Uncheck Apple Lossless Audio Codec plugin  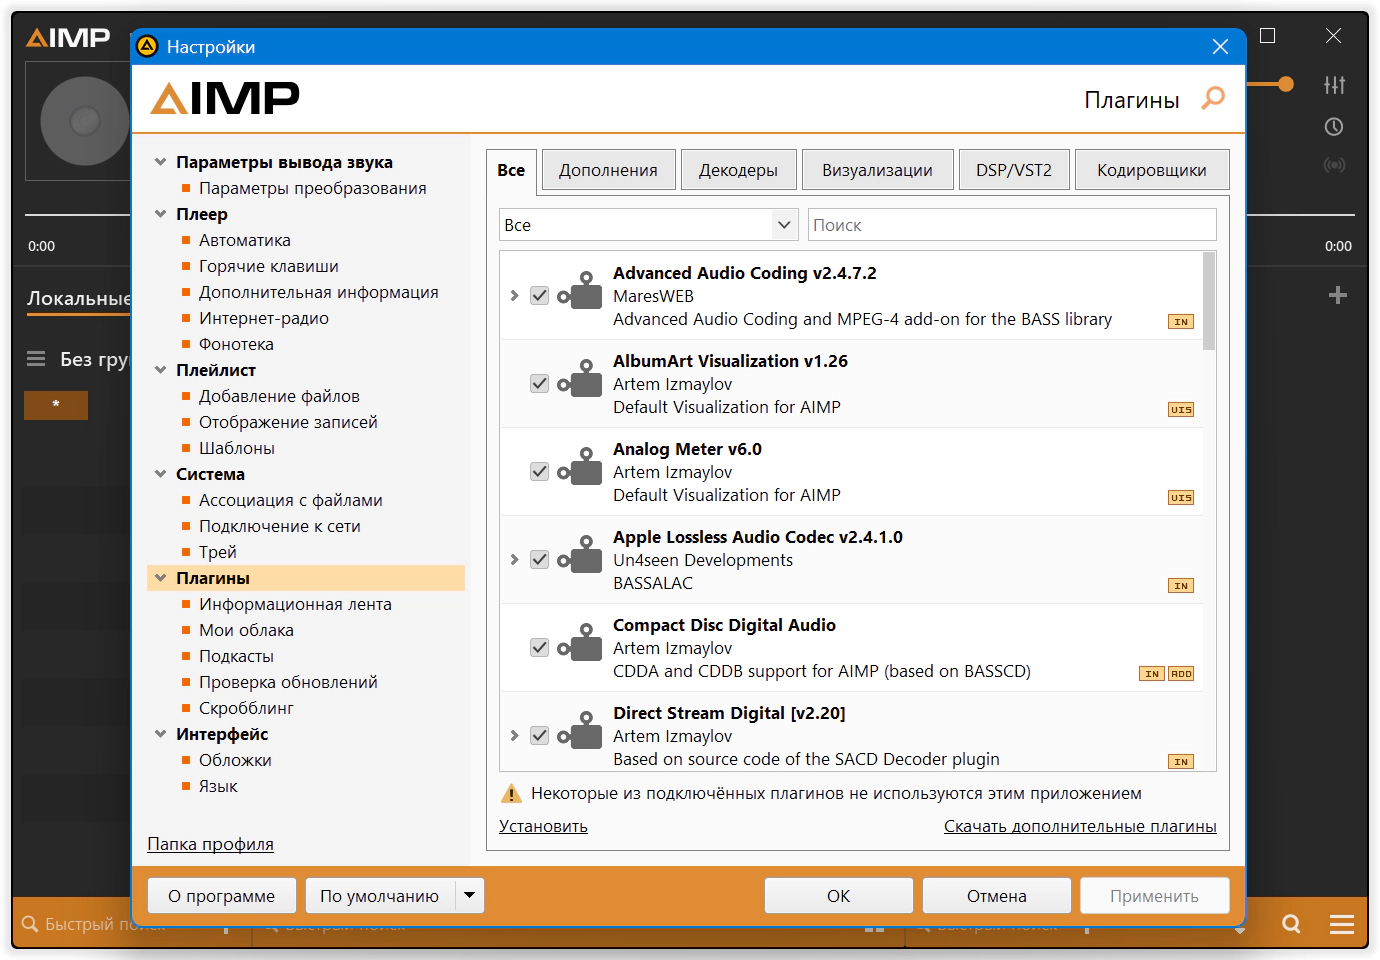point(540,559)
